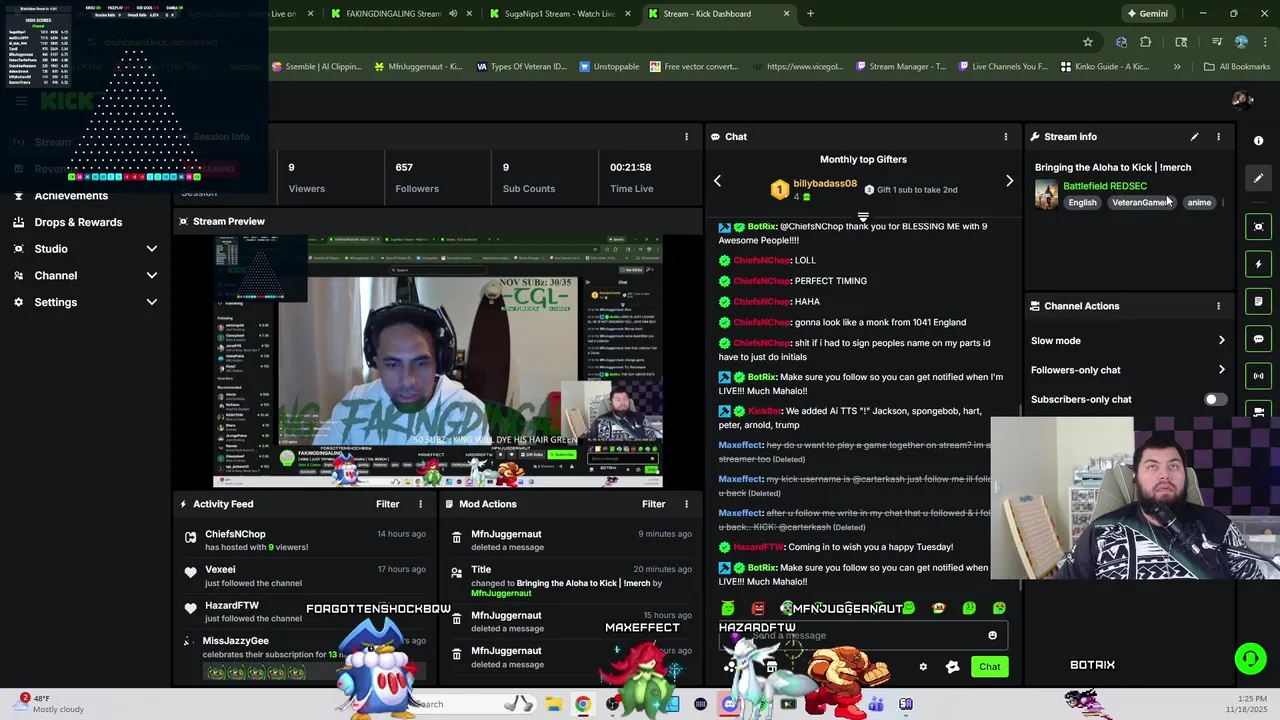The height and width of the screenshot is (720, 1280).
Task: Open Drops & Rewards in sidebar
Action: (78, 222)
